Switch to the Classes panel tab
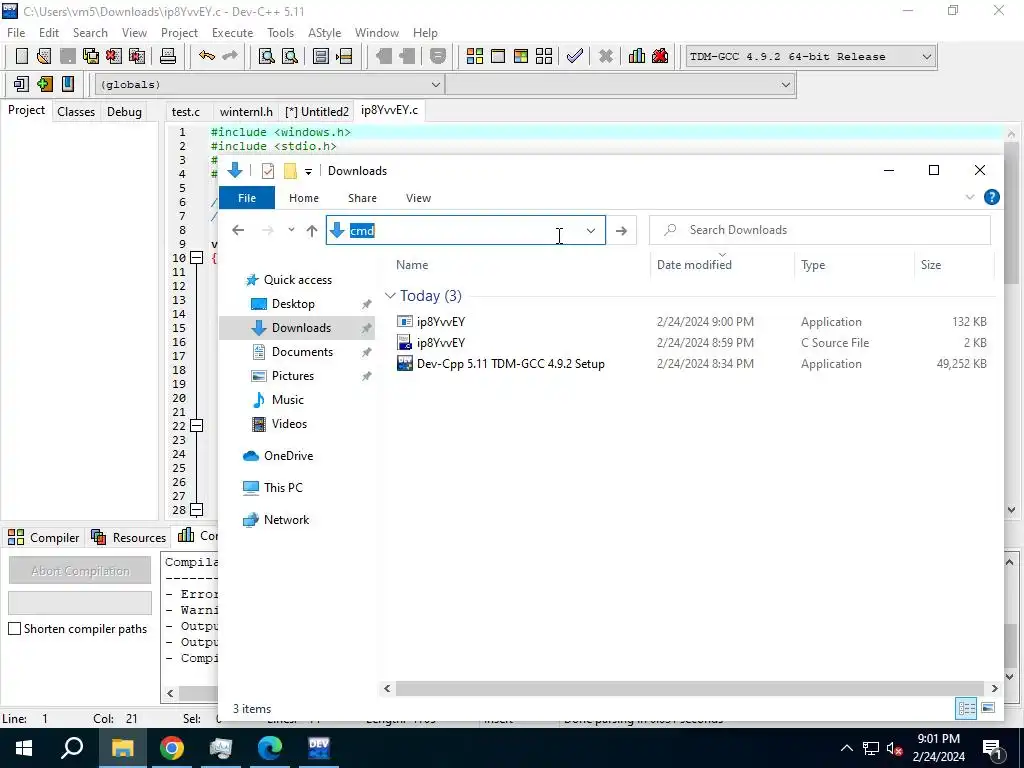The width and height of the screenshot is (1024, 768). point(76,112)
